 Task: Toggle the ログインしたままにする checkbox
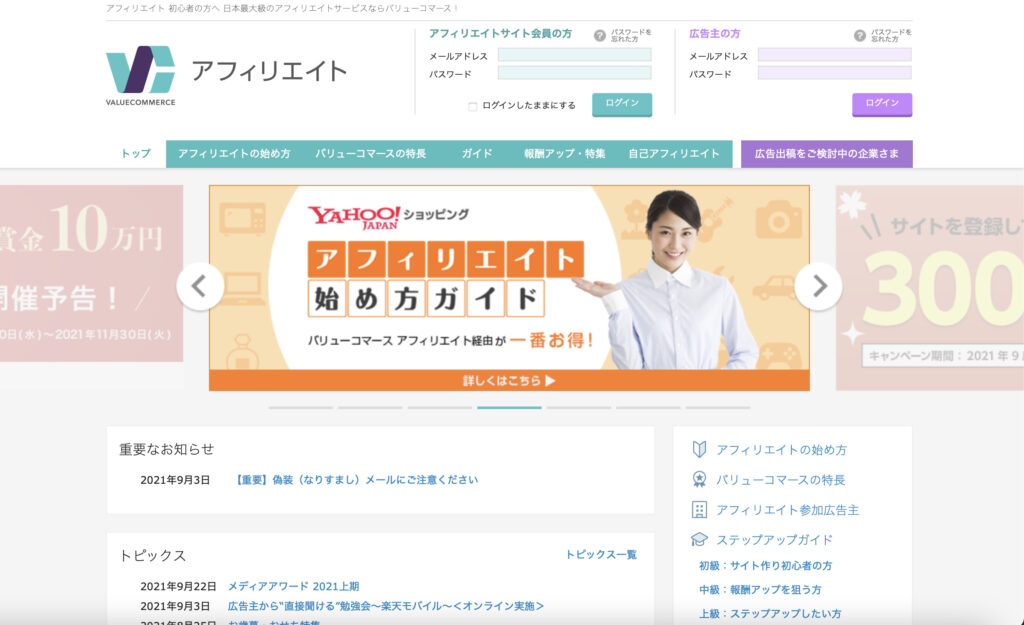pos(473,106)
